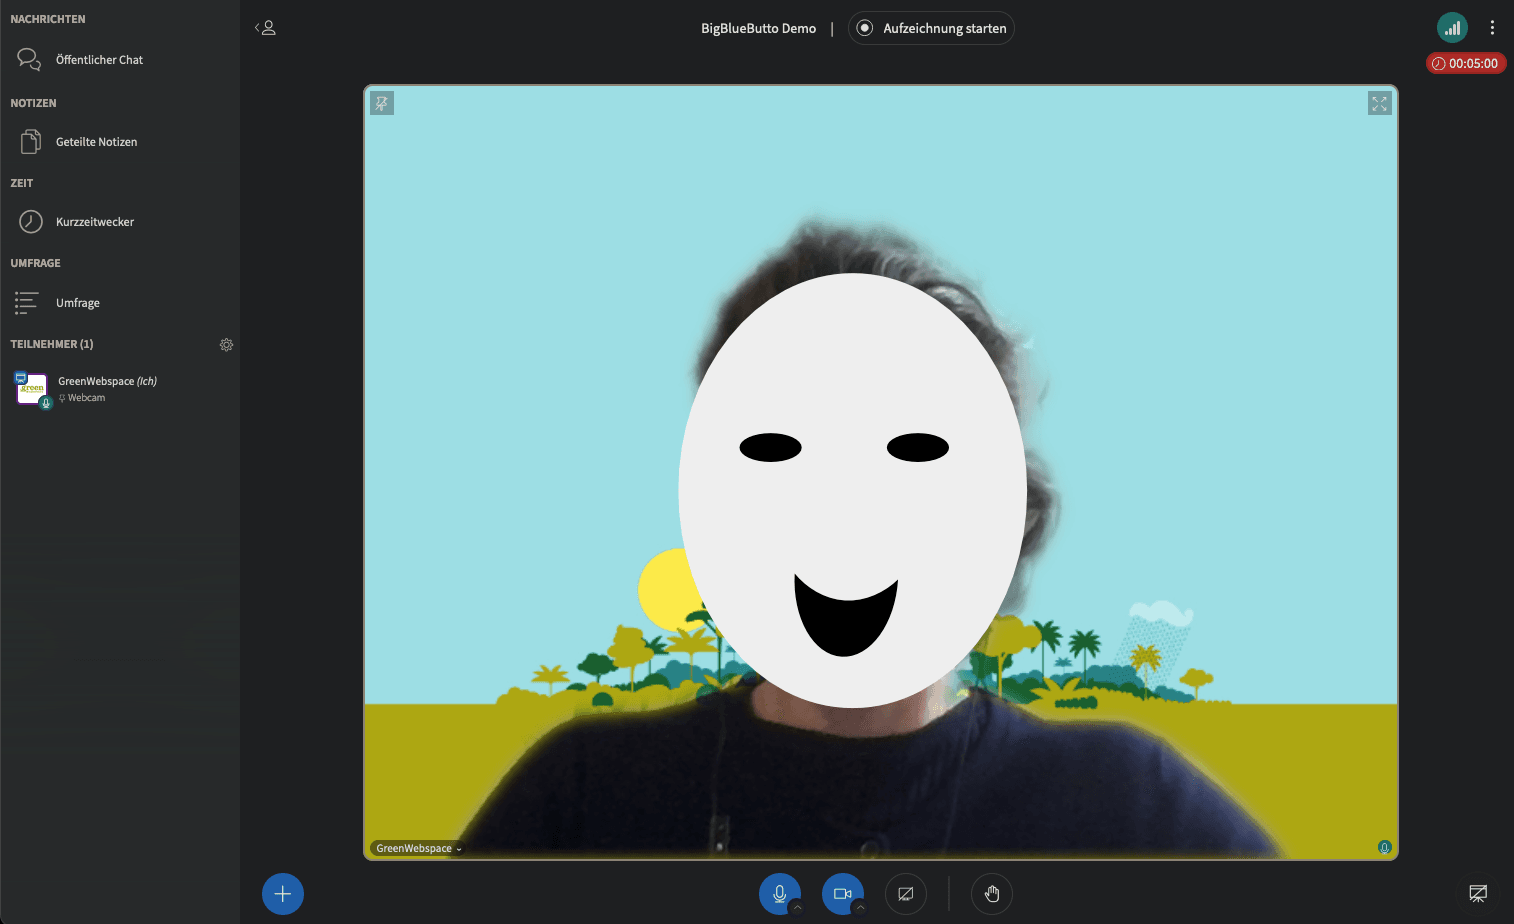
Task: Expand the audio device options chevron
Action: point(797,908)
